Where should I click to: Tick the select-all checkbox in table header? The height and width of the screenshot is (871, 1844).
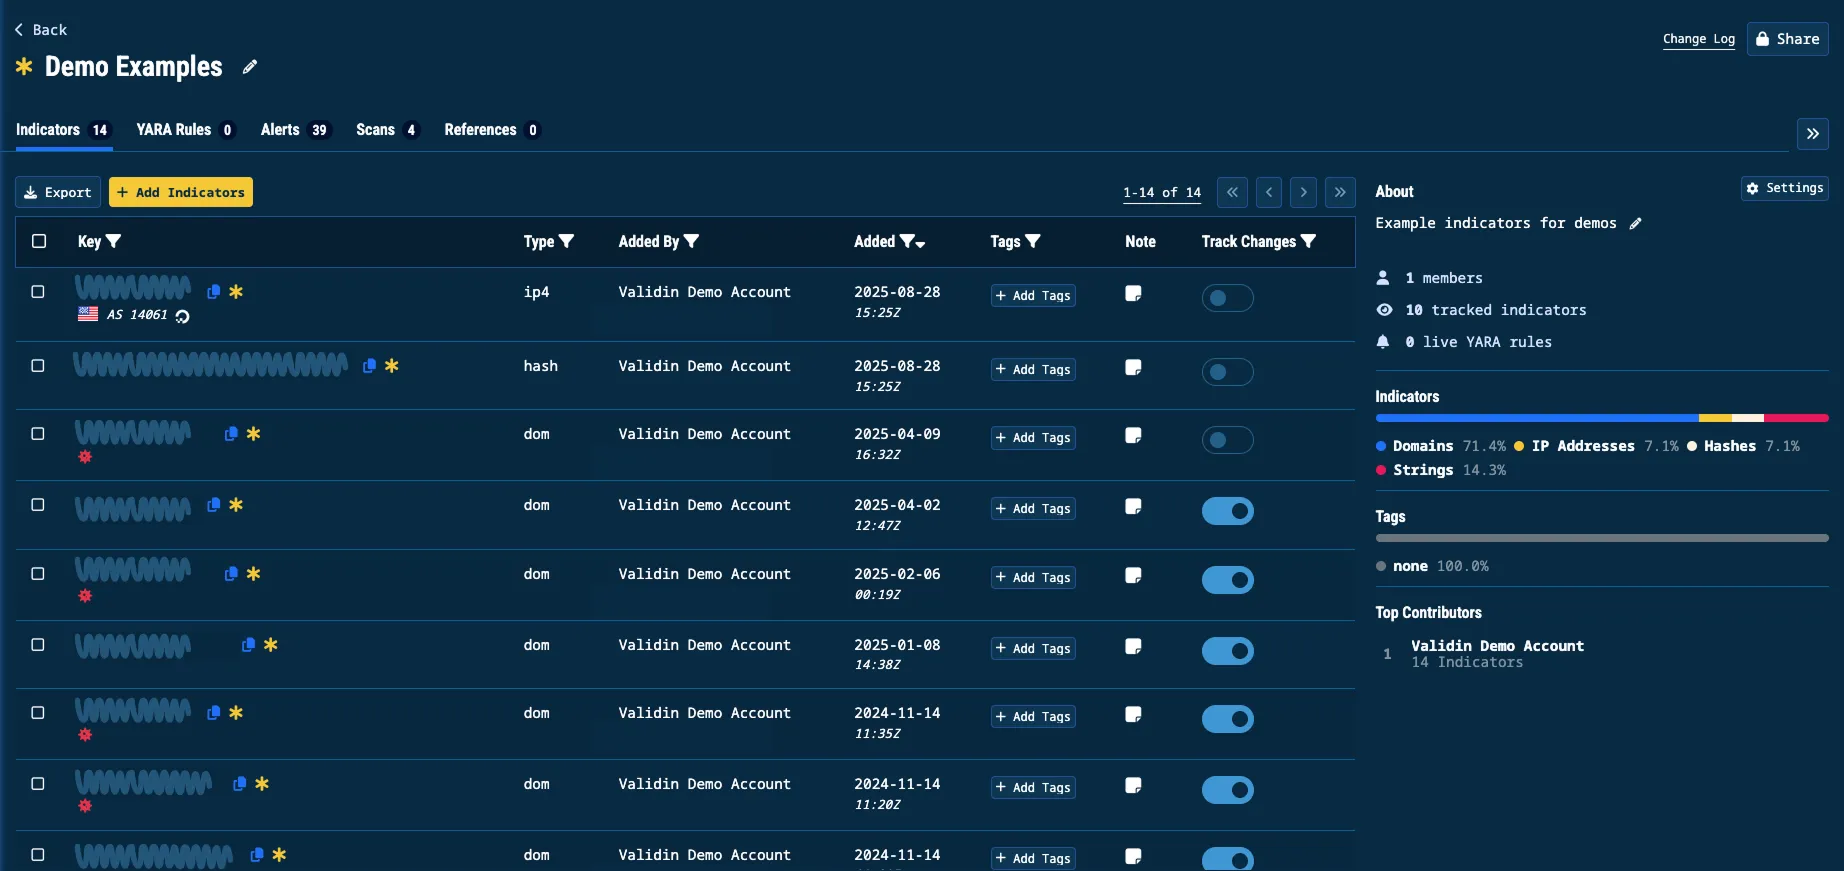tap(39, 241)
